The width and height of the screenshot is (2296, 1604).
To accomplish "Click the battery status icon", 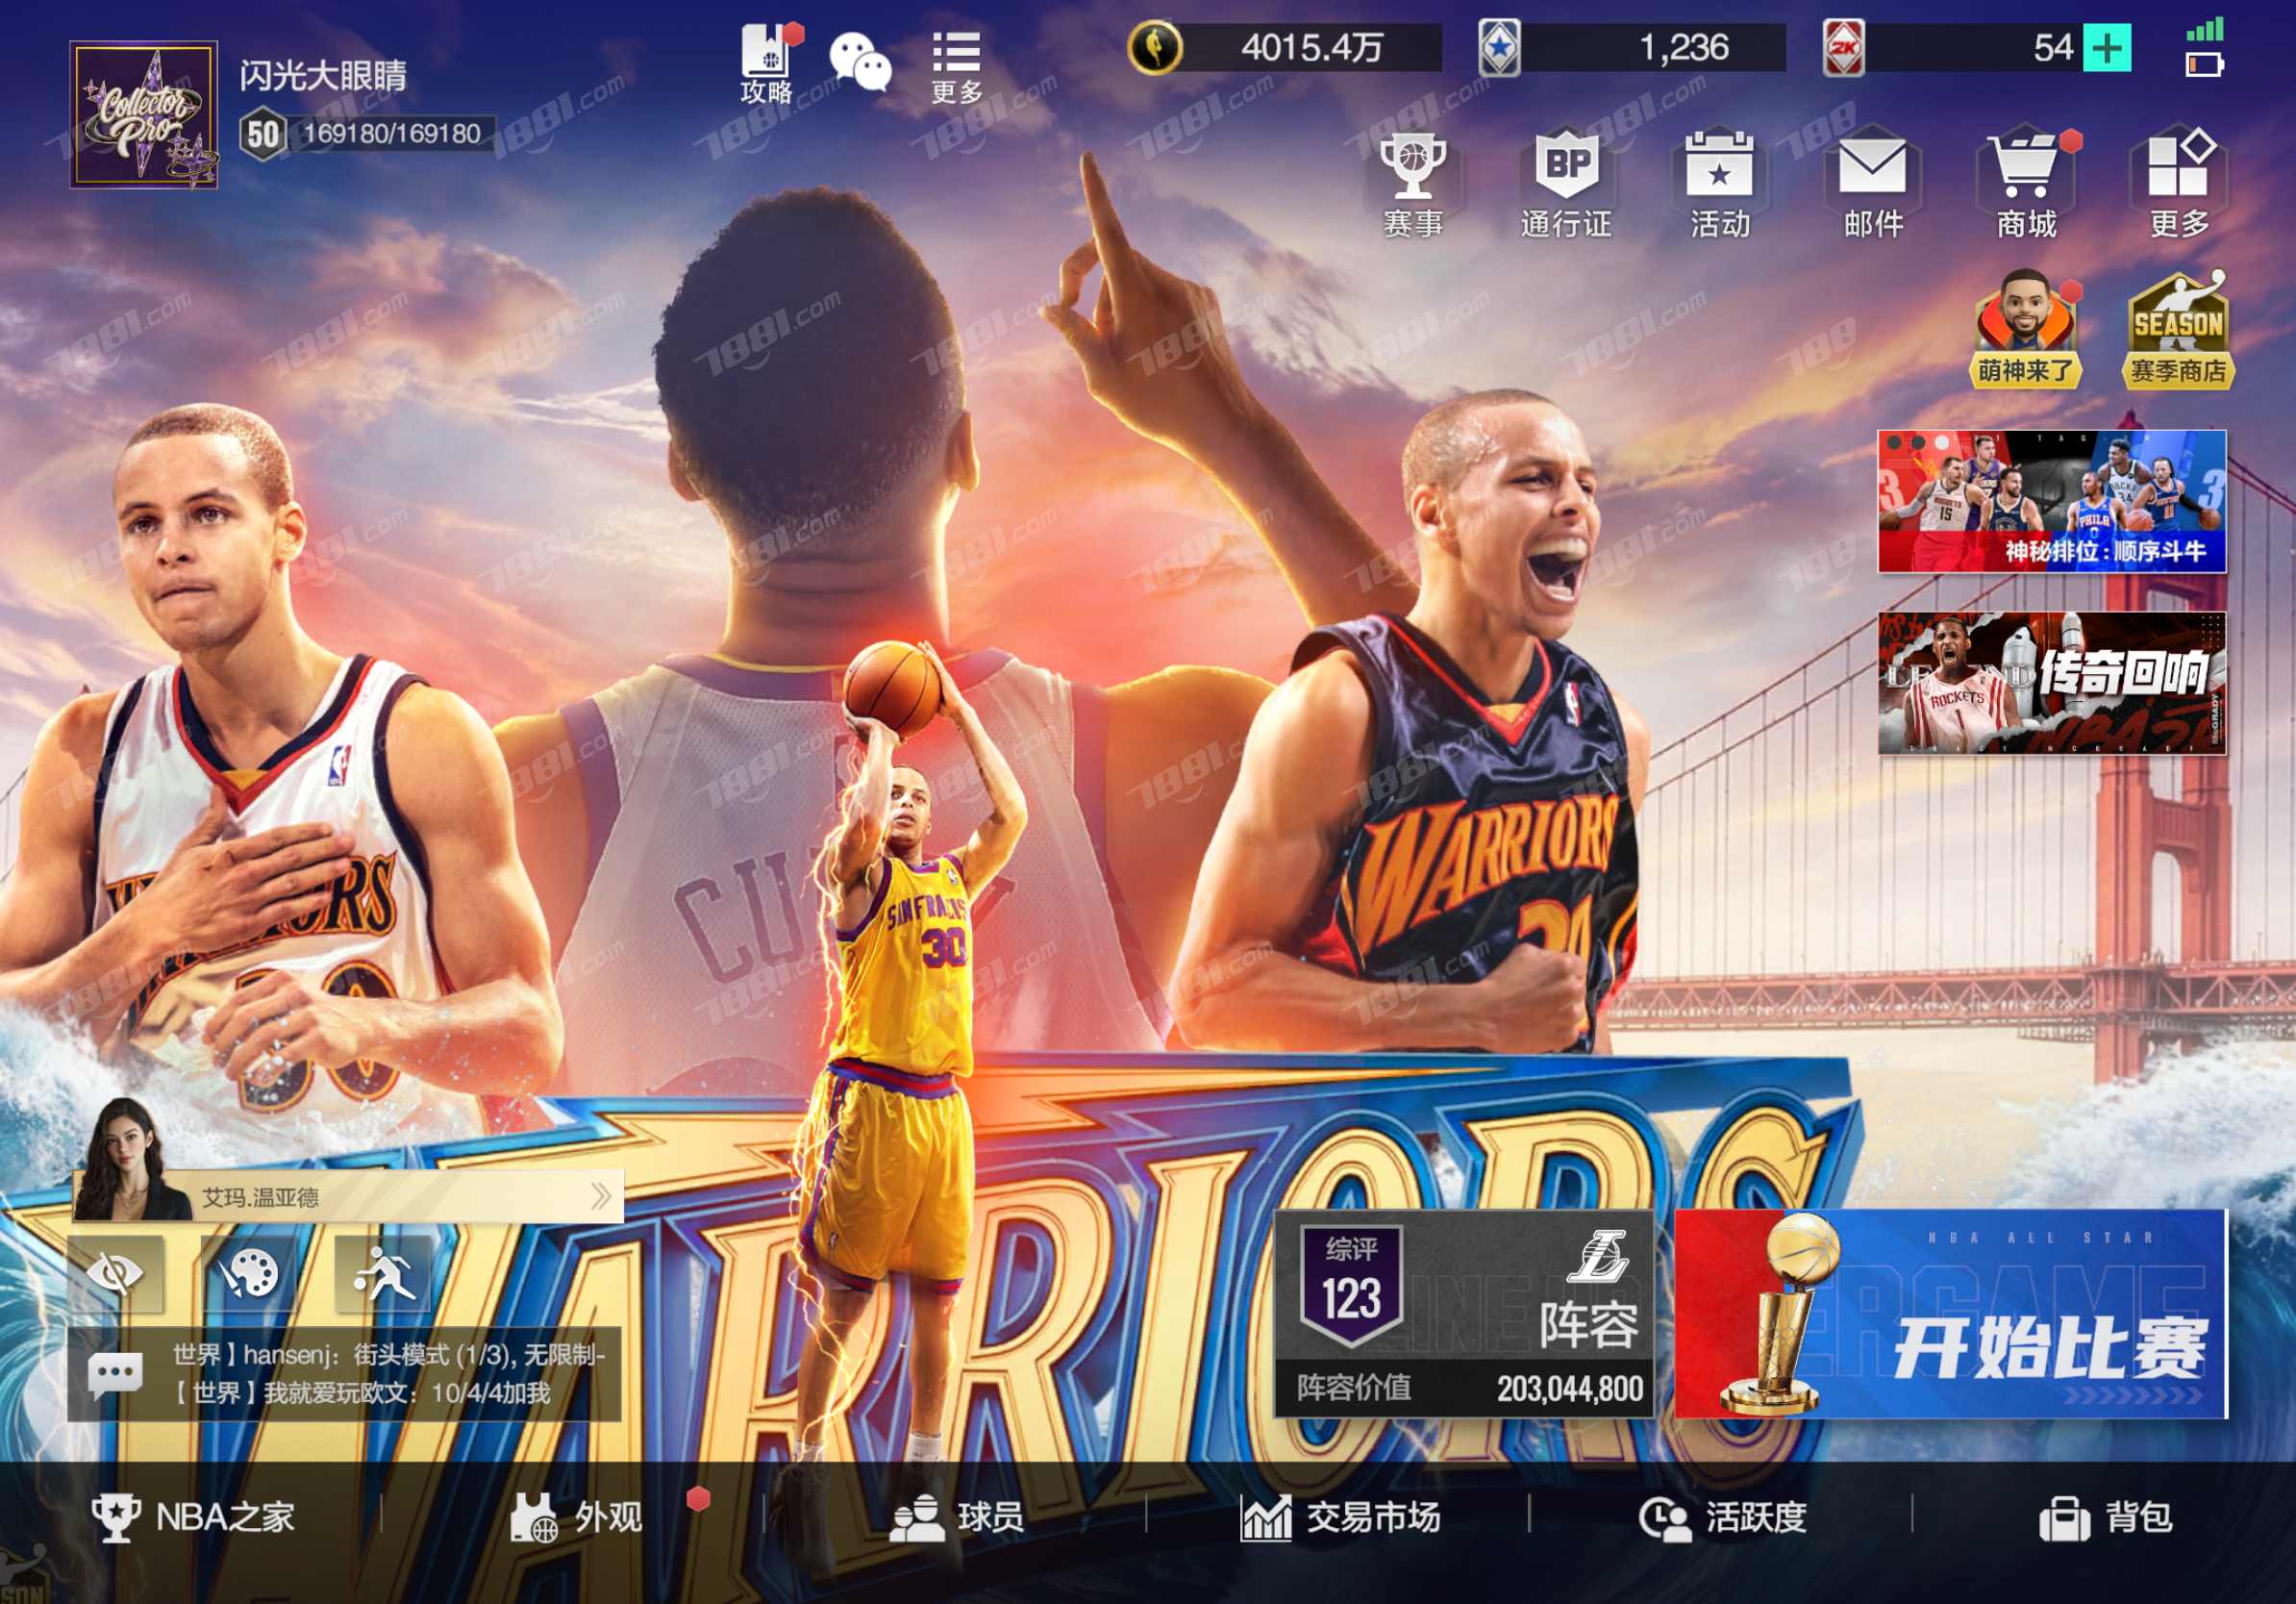I will (x=2205, y=66).
